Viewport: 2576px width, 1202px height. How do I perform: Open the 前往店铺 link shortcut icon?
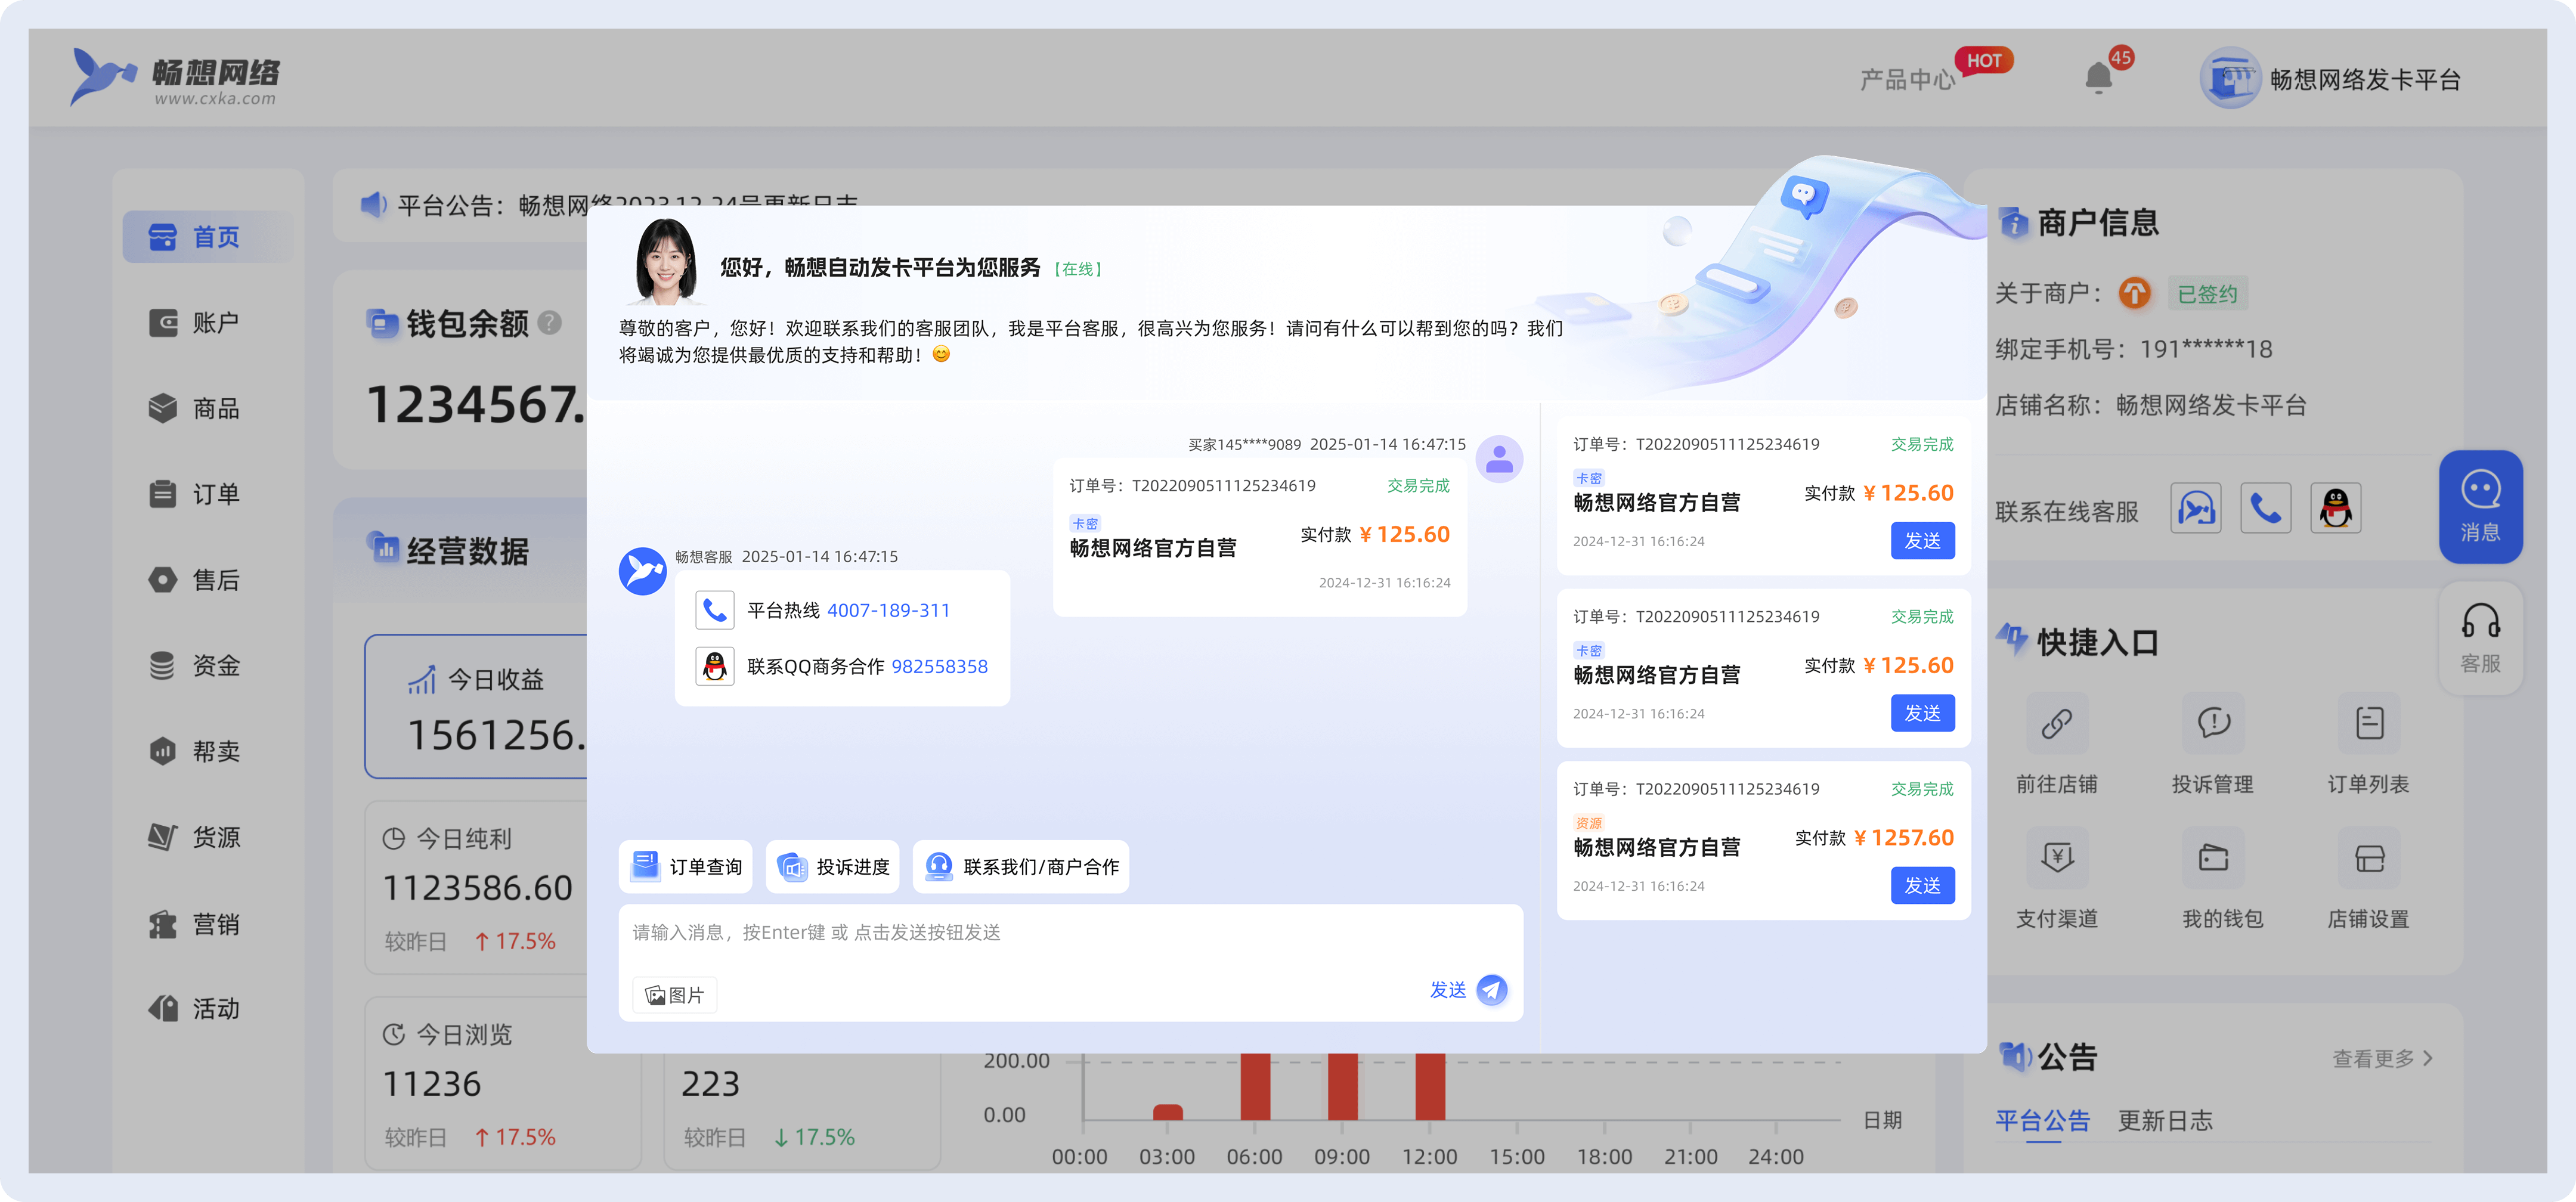(2056, 723)
